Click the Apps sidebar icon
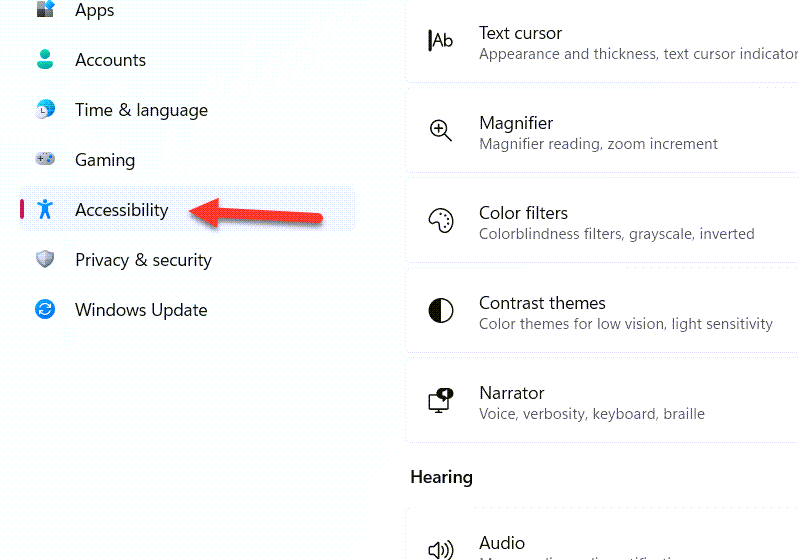The width and height of the screenshot is (798, 560). click(45, 10)
